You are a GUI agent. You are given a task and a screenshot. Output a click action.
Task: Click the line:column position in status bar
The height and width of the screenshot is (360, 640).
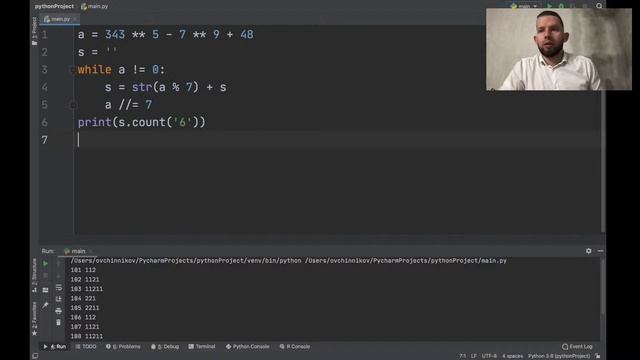tap(462, 356)
